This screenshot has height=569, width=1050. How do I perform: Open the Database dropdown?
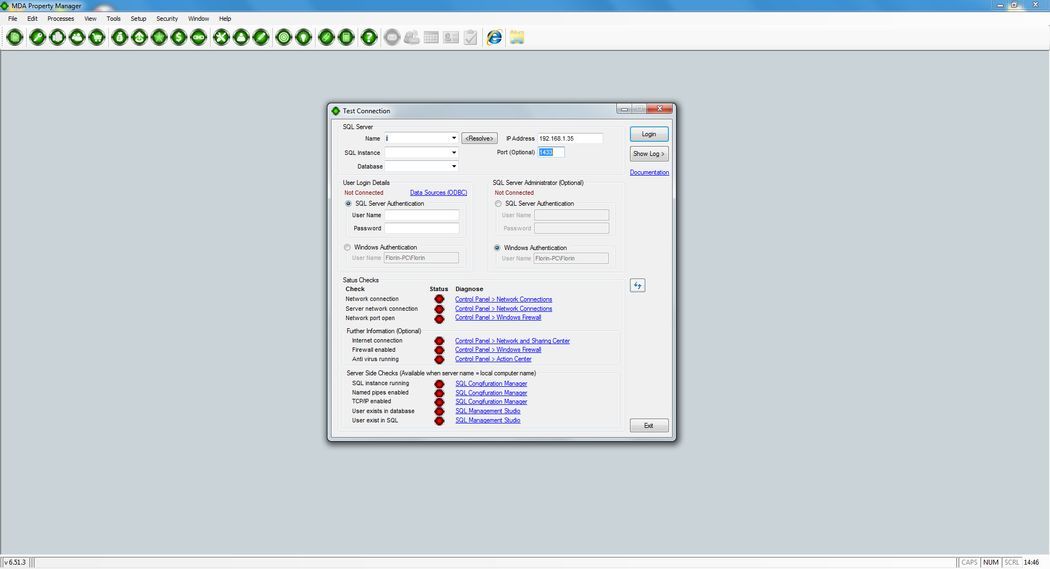453,167
